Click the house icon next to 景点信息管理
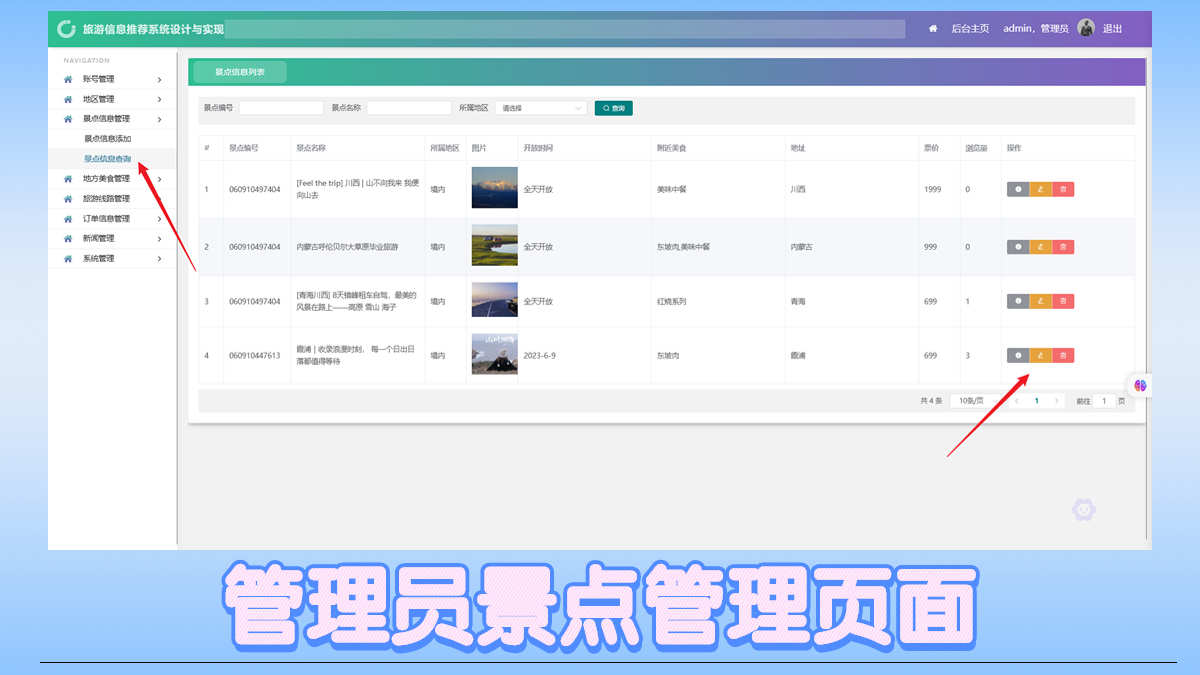Image resolution: width=1200 pixels, height=675 pixels. click(68, 119)
